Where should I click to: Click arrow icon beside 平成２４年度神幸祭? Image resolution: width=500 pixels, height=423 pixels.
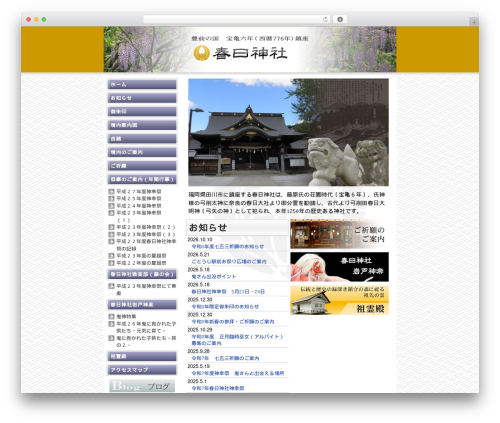coord(111,206)
